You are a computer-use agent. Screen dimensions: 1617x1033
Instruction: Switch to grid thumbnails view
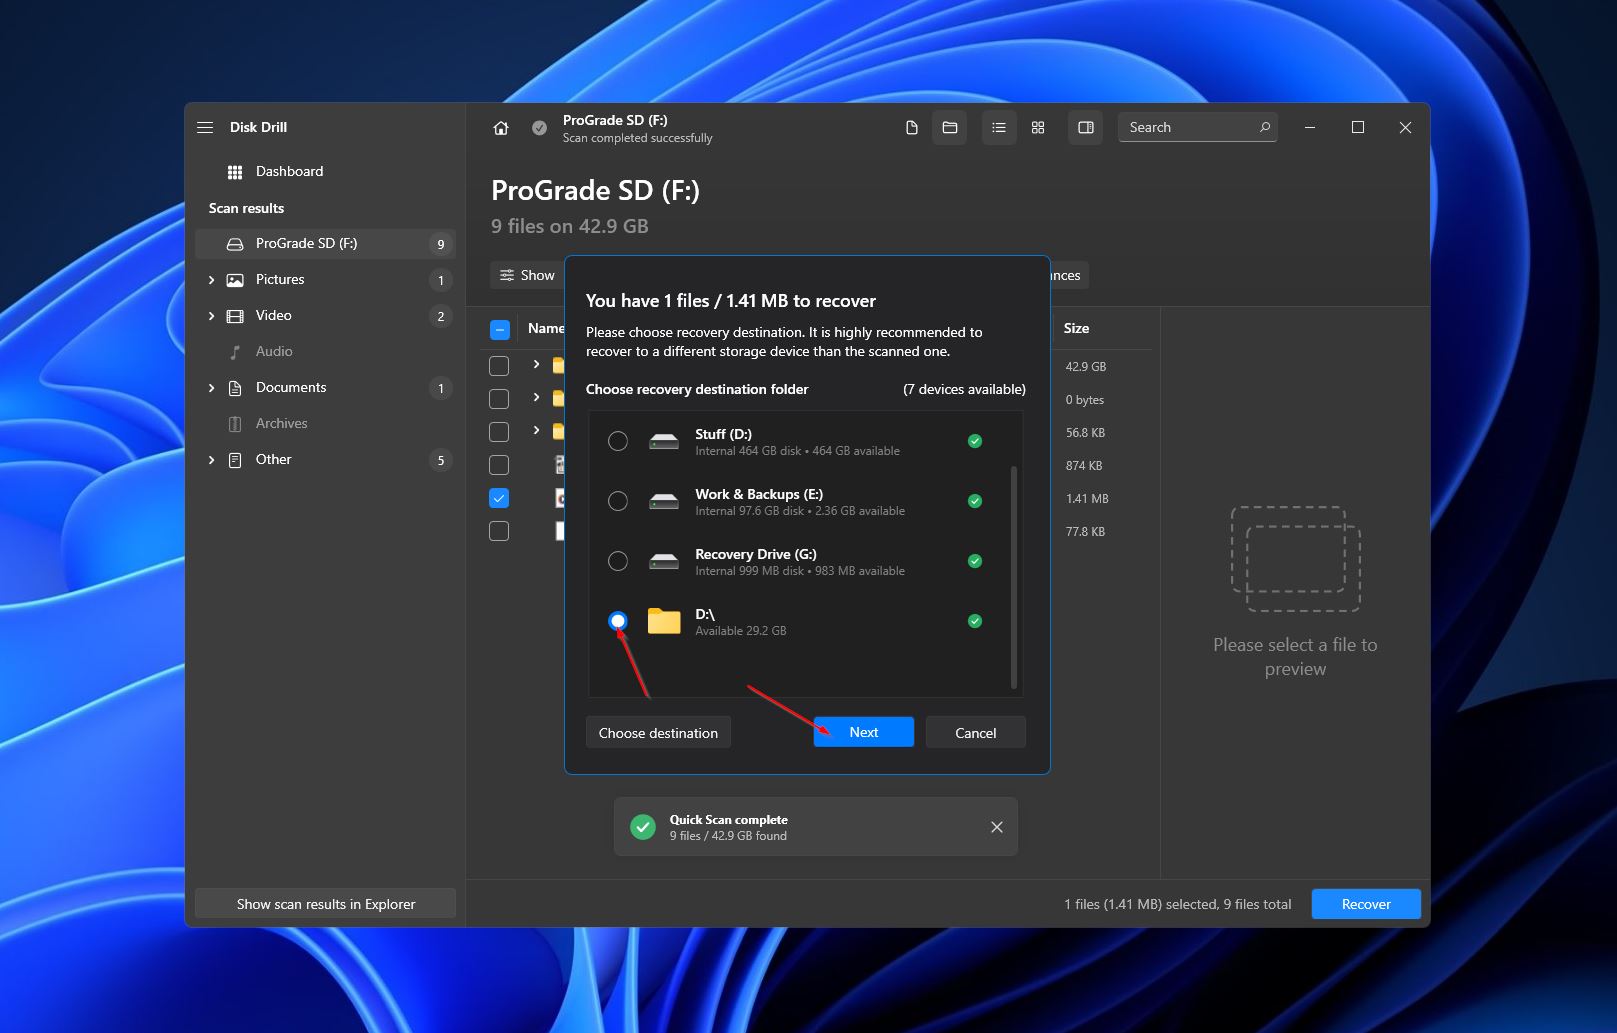tap(1038, 127)
